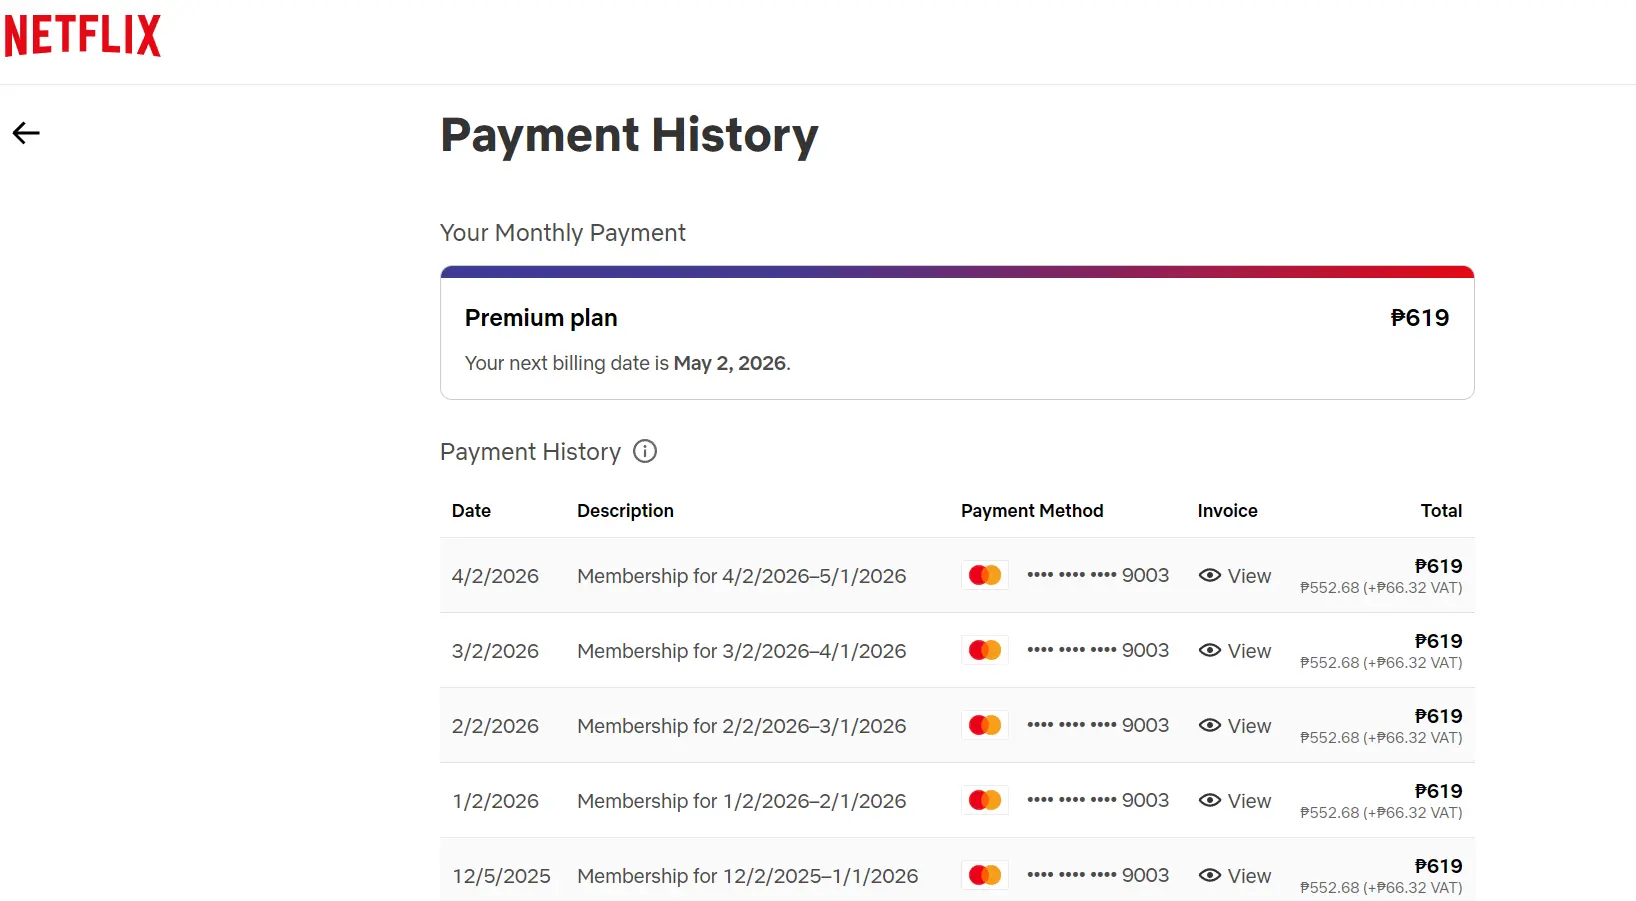Select the Date column header

click(471, 511)
